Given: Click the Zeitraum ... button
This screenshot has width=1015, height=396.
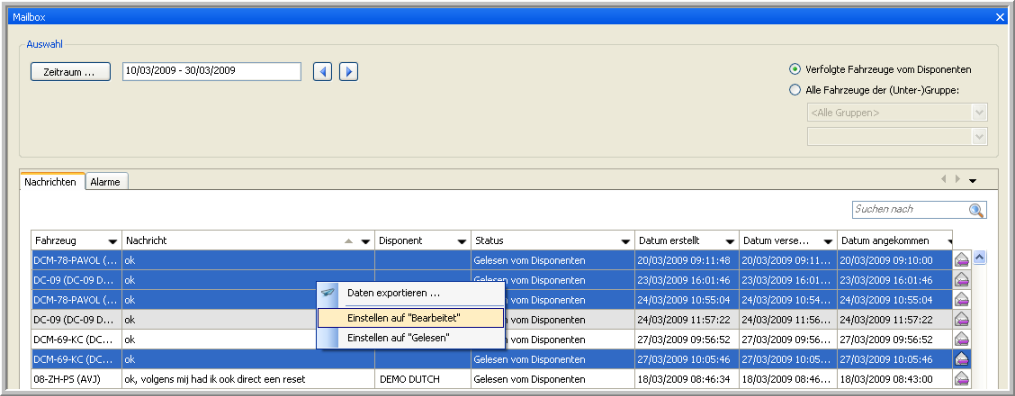Looking at the screenshot, I should [x=70, y=71].
